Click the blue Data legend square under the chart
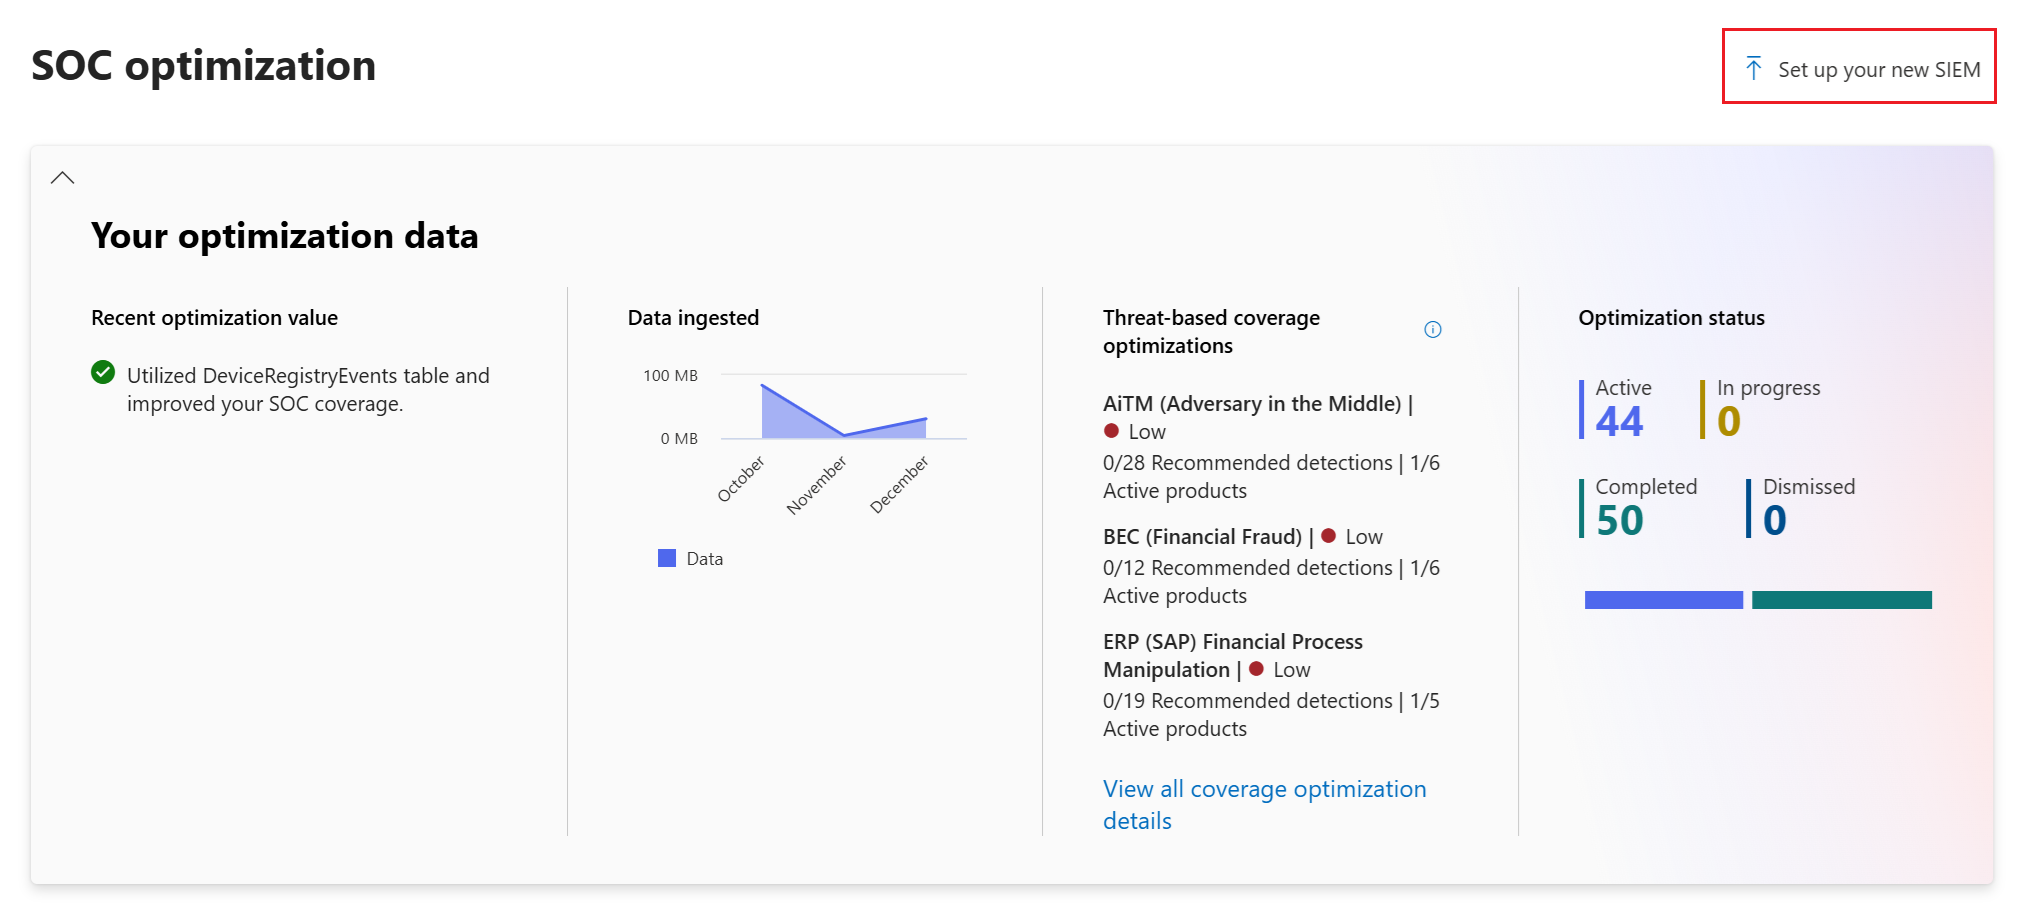 (x=666, y=557)
